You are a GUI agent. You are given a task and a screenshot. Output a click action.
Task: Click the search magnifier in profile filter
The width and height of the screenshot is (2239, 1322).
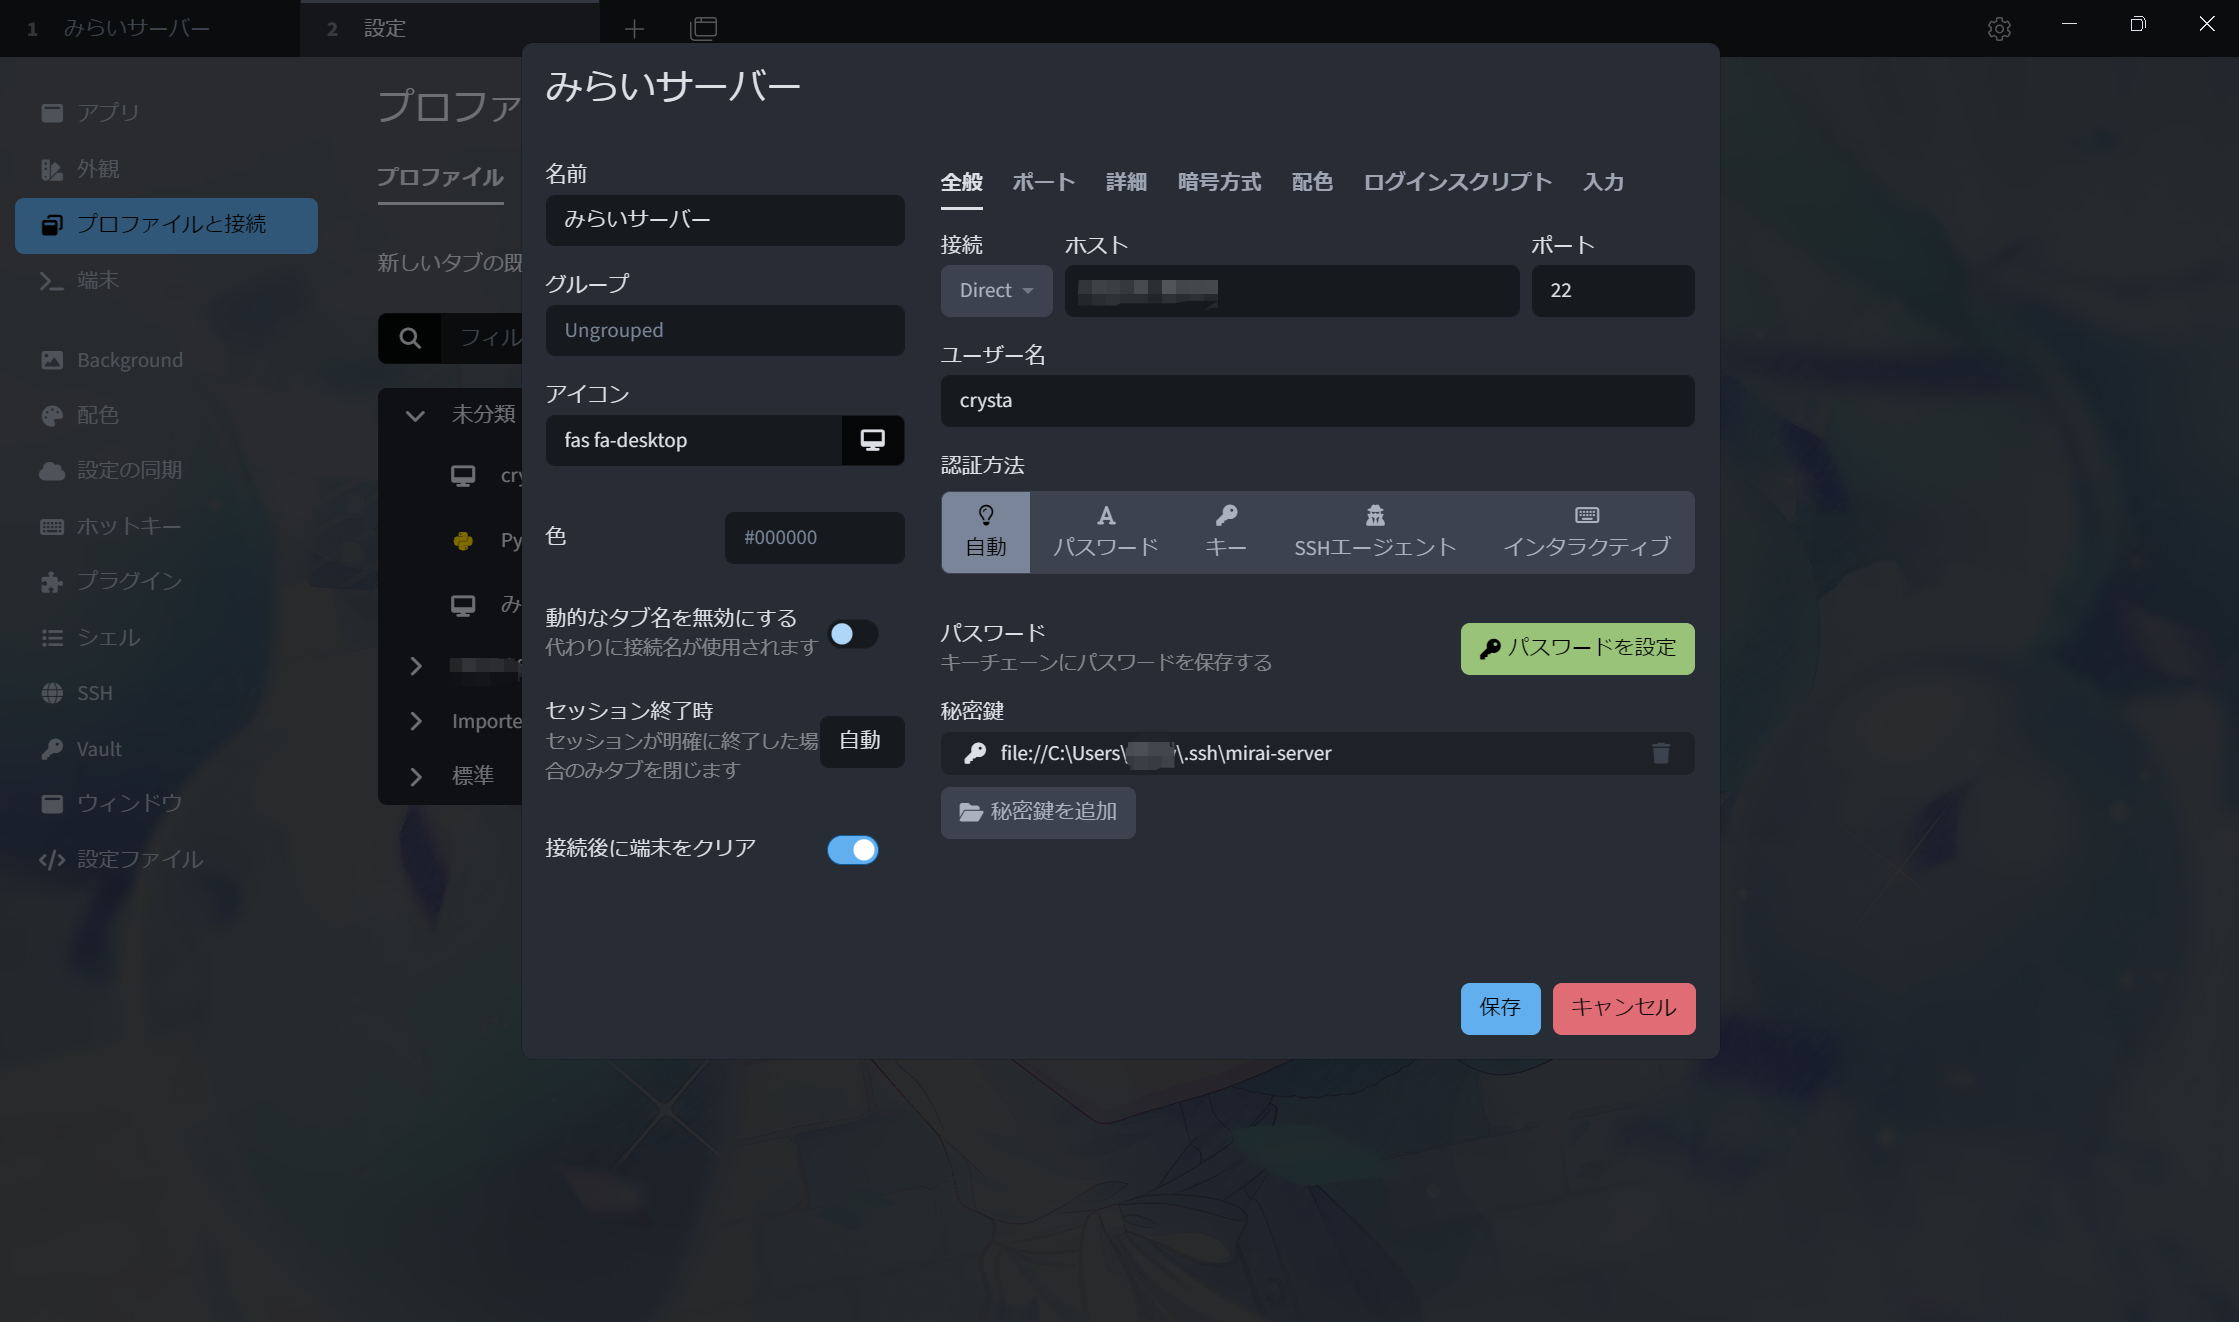(410, 338)
